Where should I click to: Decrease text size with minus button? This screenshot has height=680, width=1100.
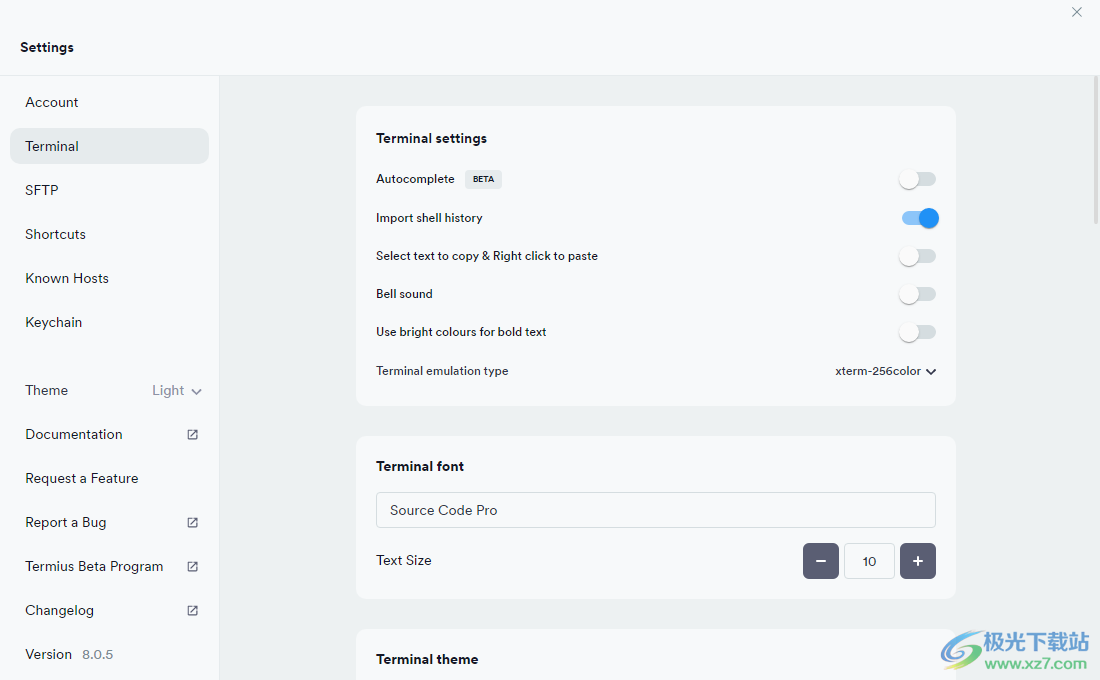point(820,561)
